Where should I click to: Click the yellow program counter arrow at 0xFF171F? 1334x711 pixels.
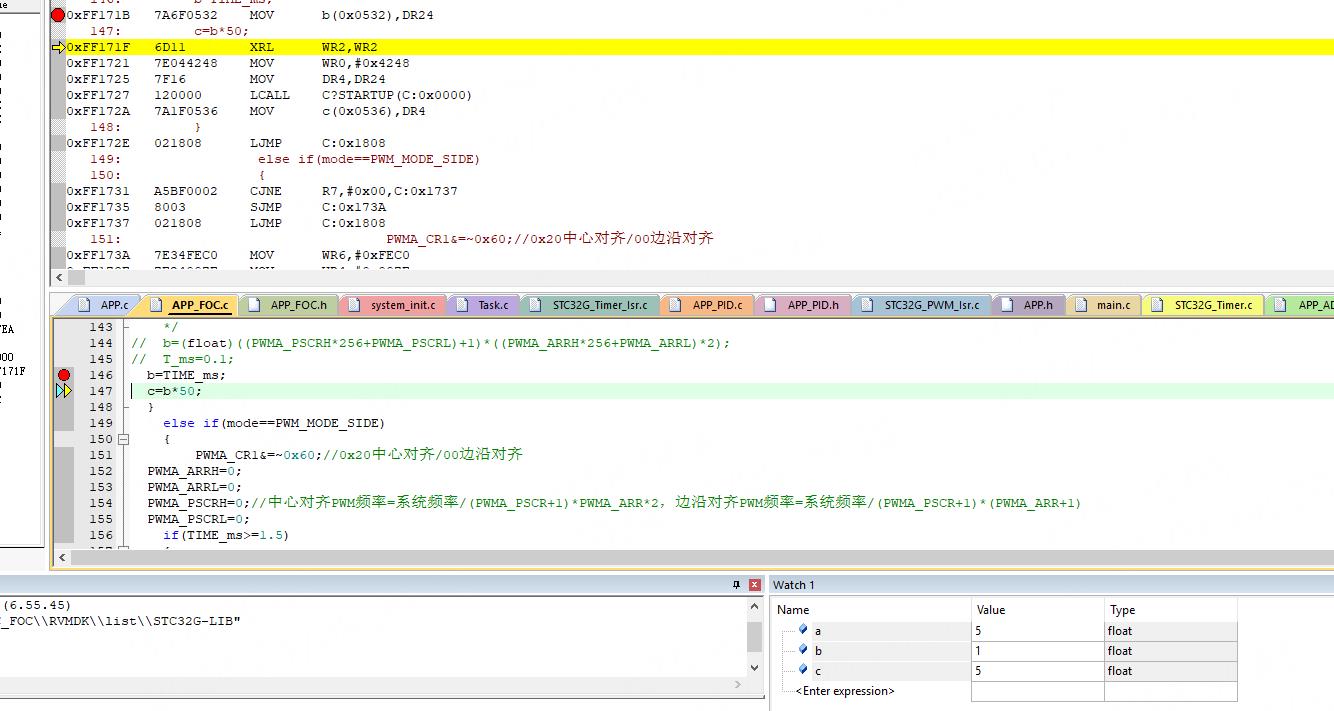(x=57, y=47)
